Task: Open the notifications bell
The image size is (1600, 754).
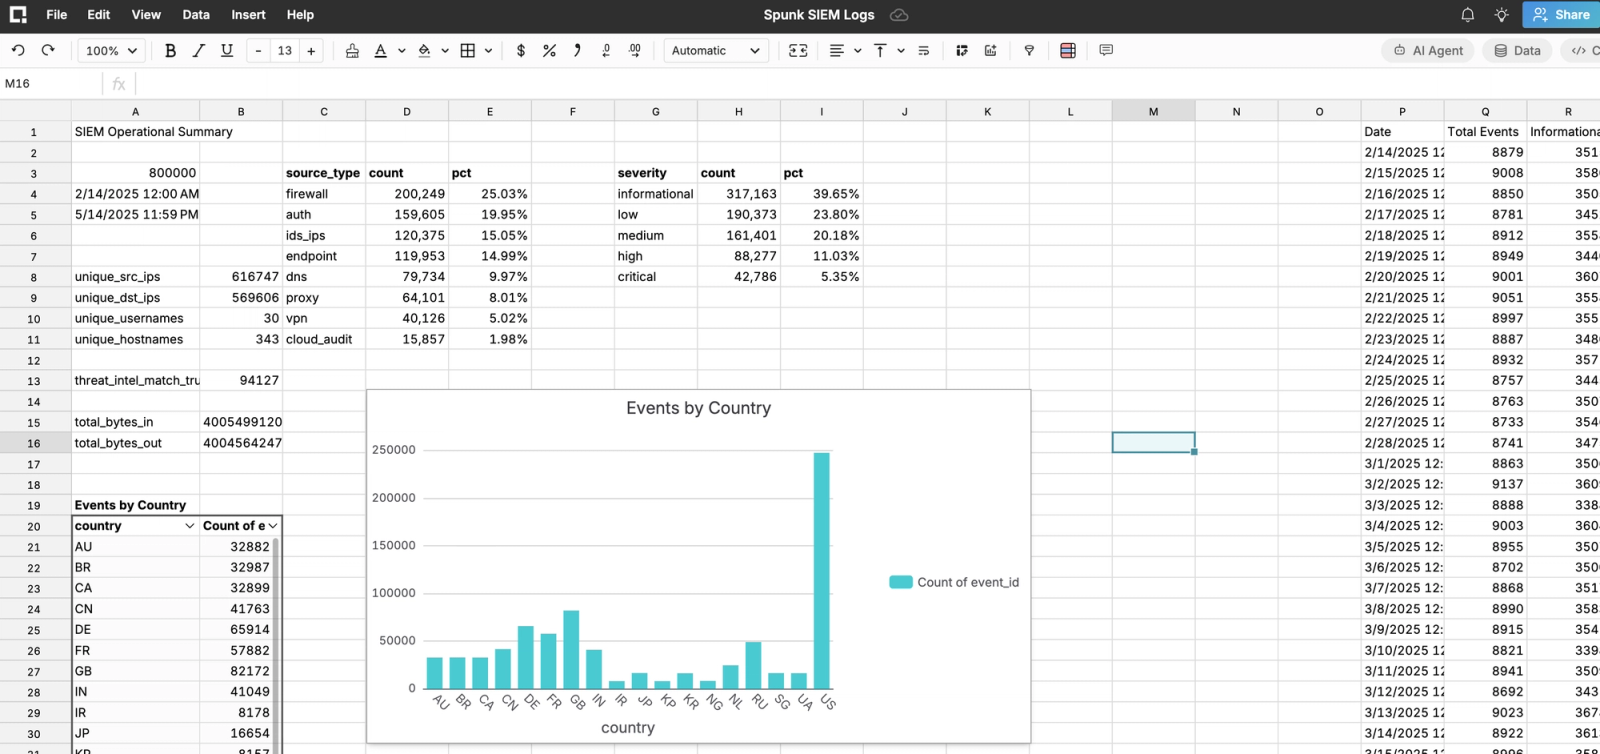Action: (x=1467, y=15)
